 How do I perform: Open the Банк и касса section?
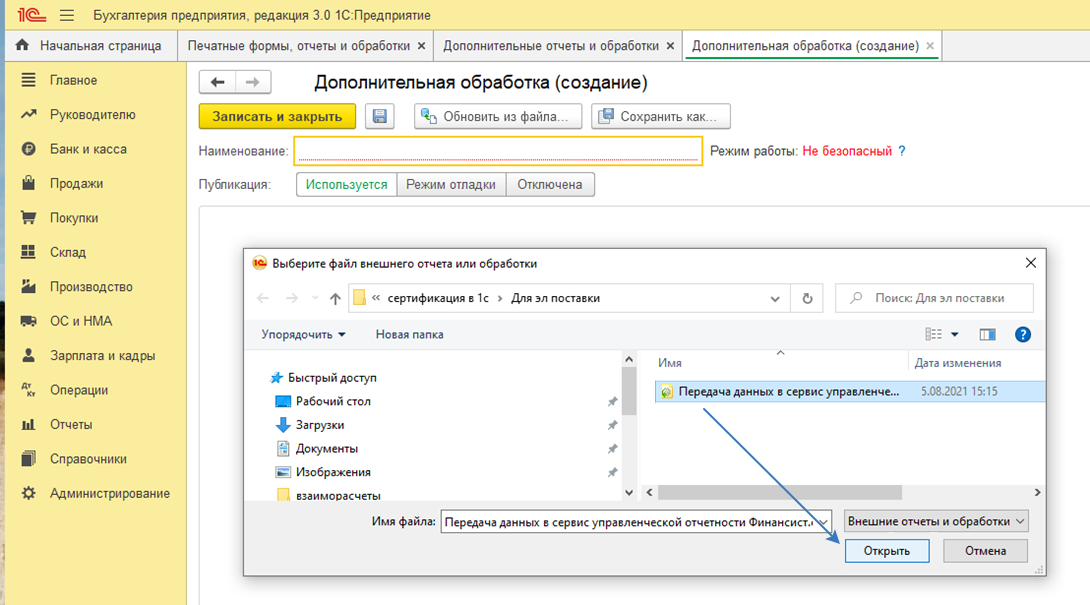click(88, 149)
